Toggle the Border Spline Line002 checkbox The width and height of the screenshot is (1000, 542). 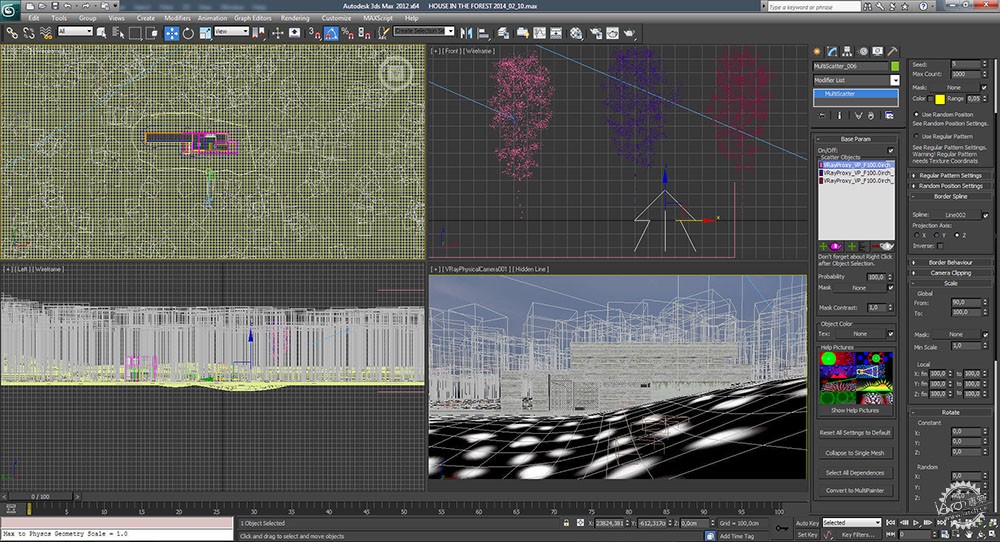coord(985,215)
